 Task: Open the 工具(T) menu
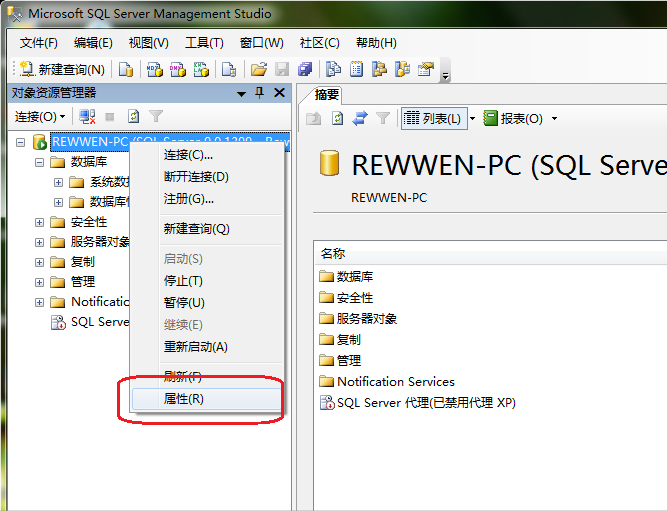point(204,43)
